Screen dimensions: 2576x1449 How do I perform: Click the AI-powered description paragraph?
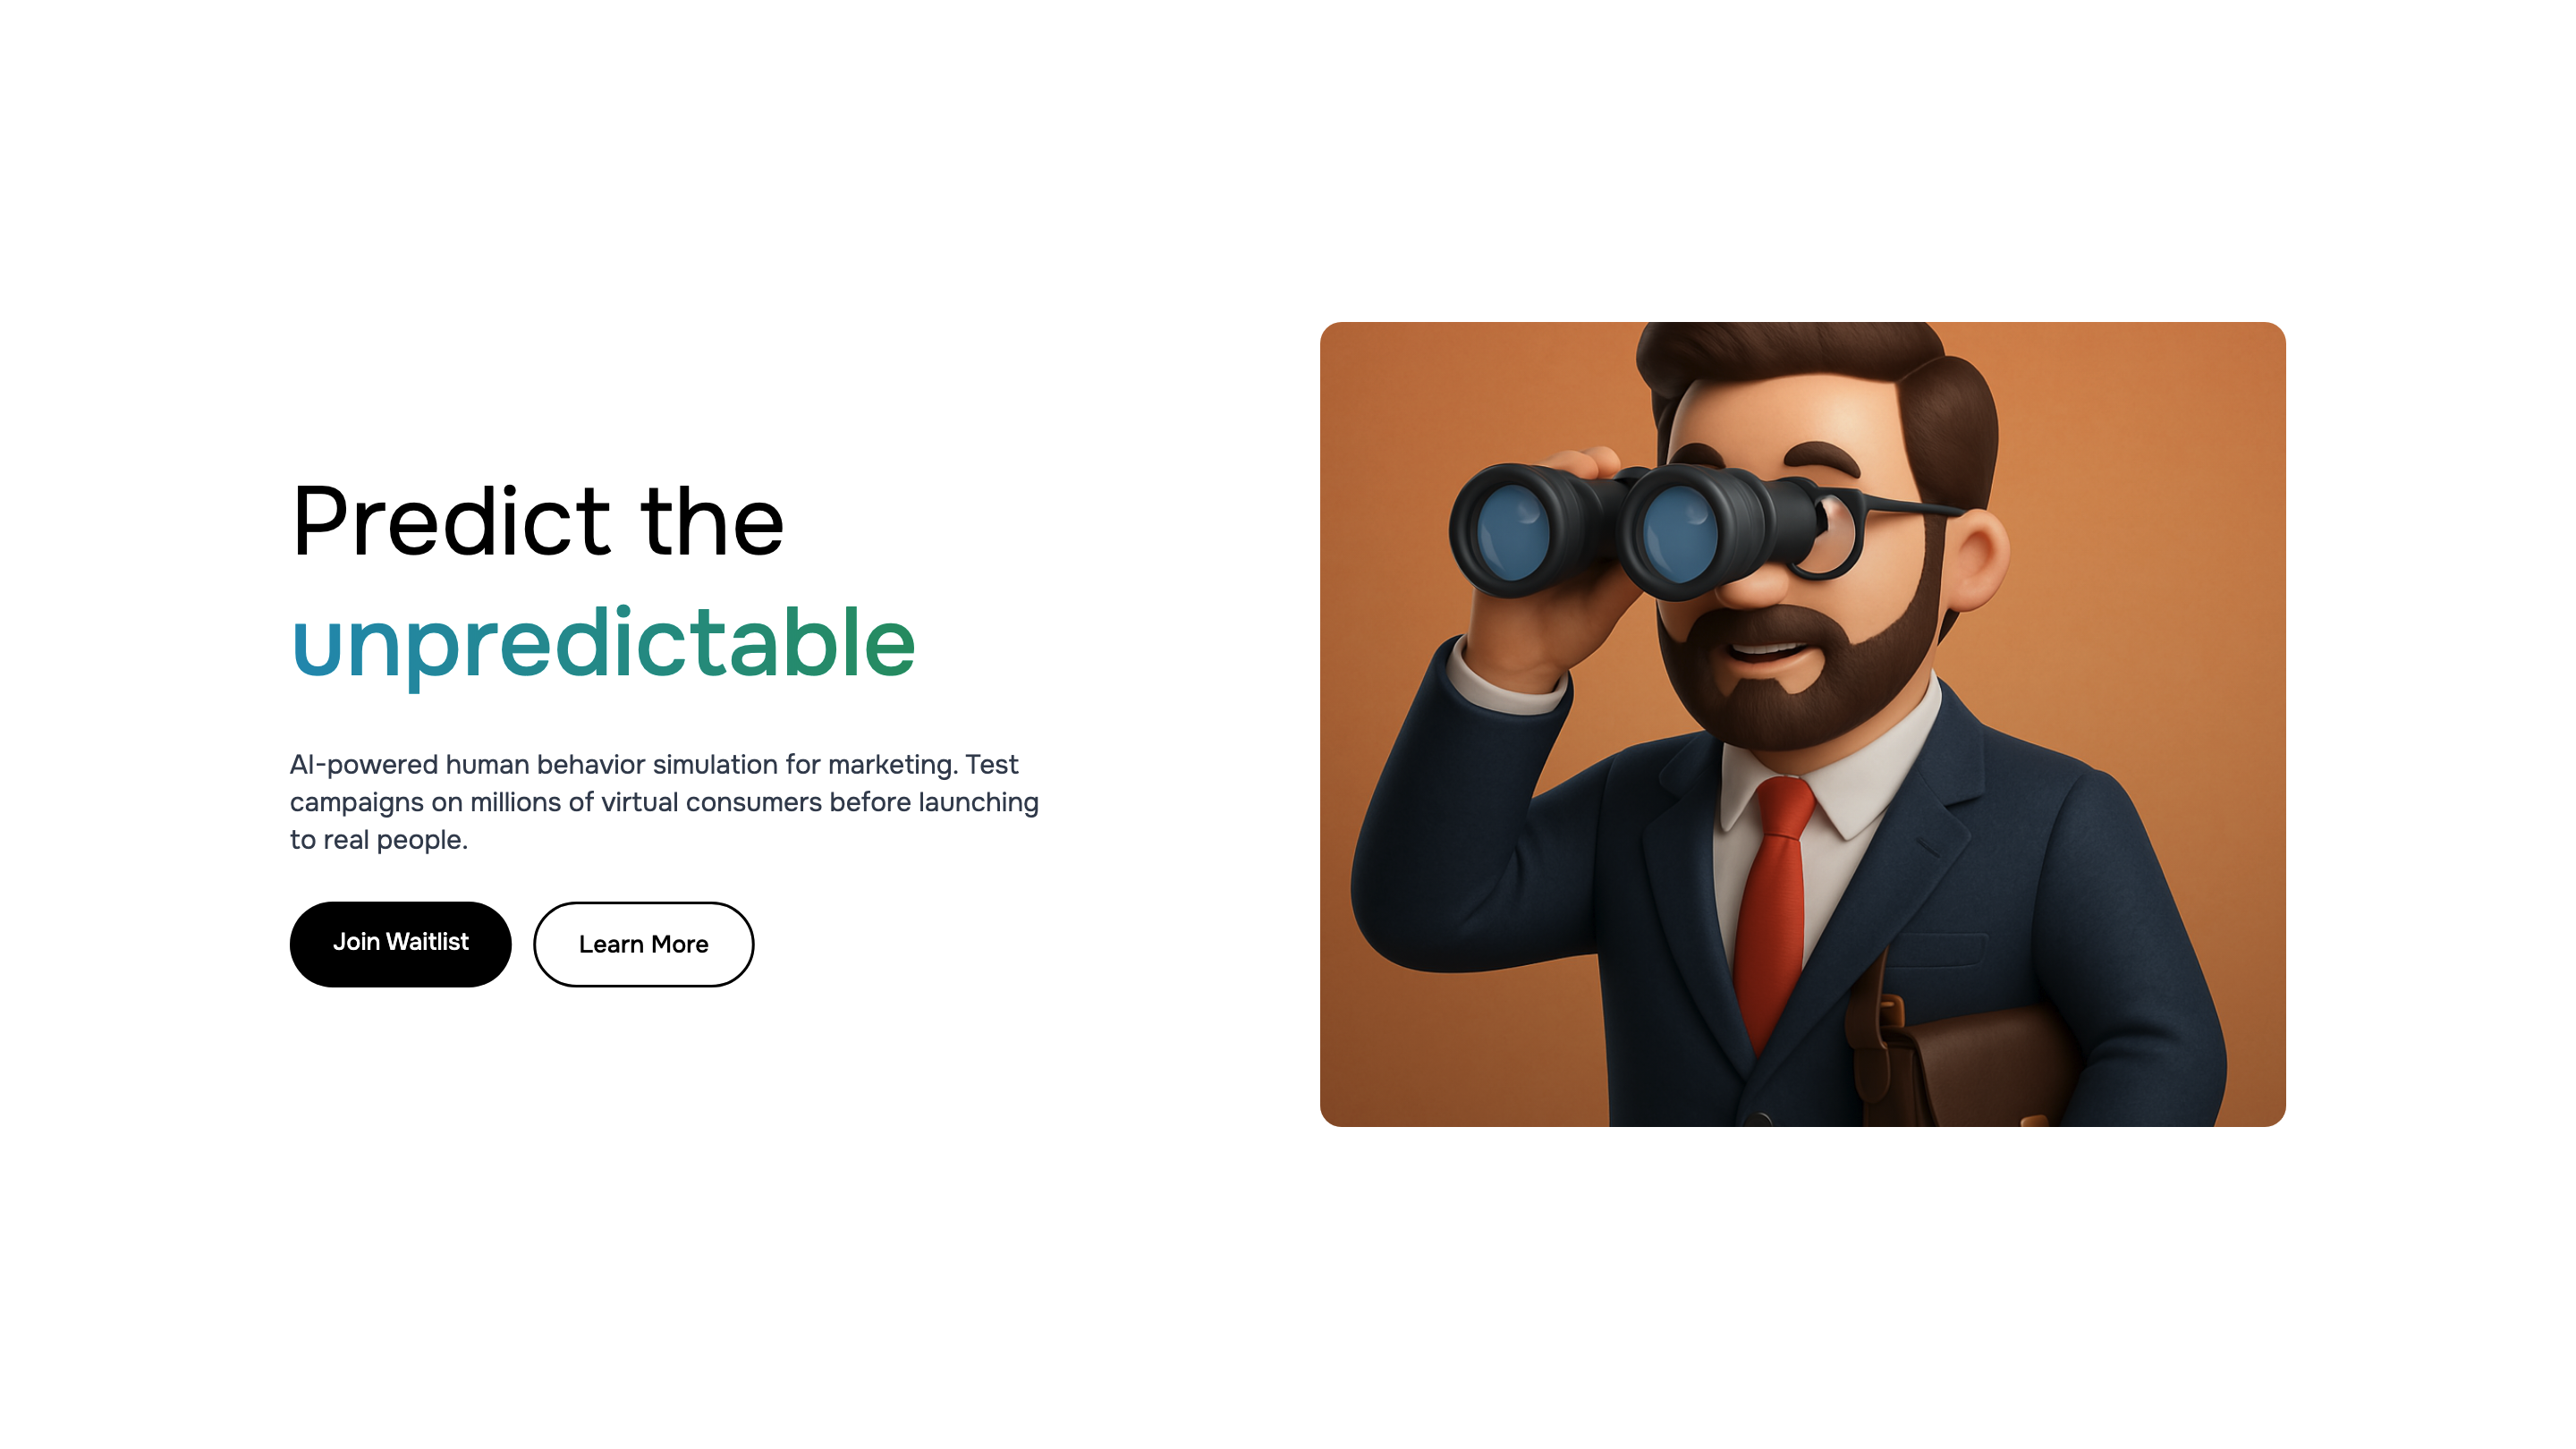[x=664, y=802]
